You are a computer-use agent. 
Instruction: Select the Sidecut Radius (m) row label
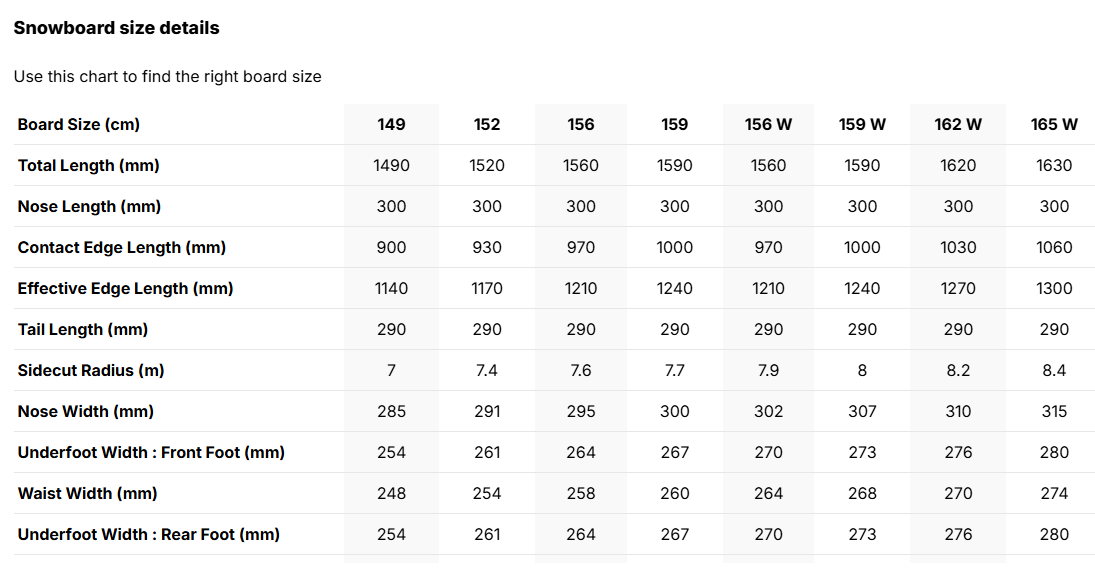tap(91, 370)
